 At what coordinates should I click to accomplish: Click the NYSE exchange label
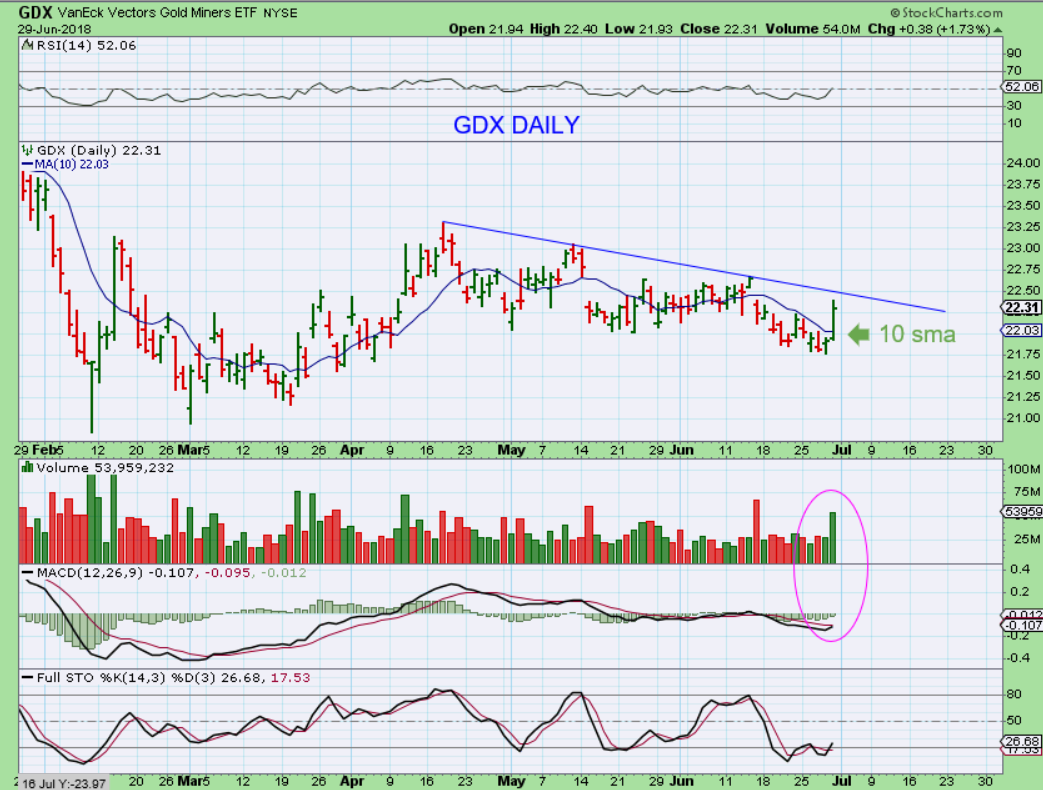[x=280, y=13]
